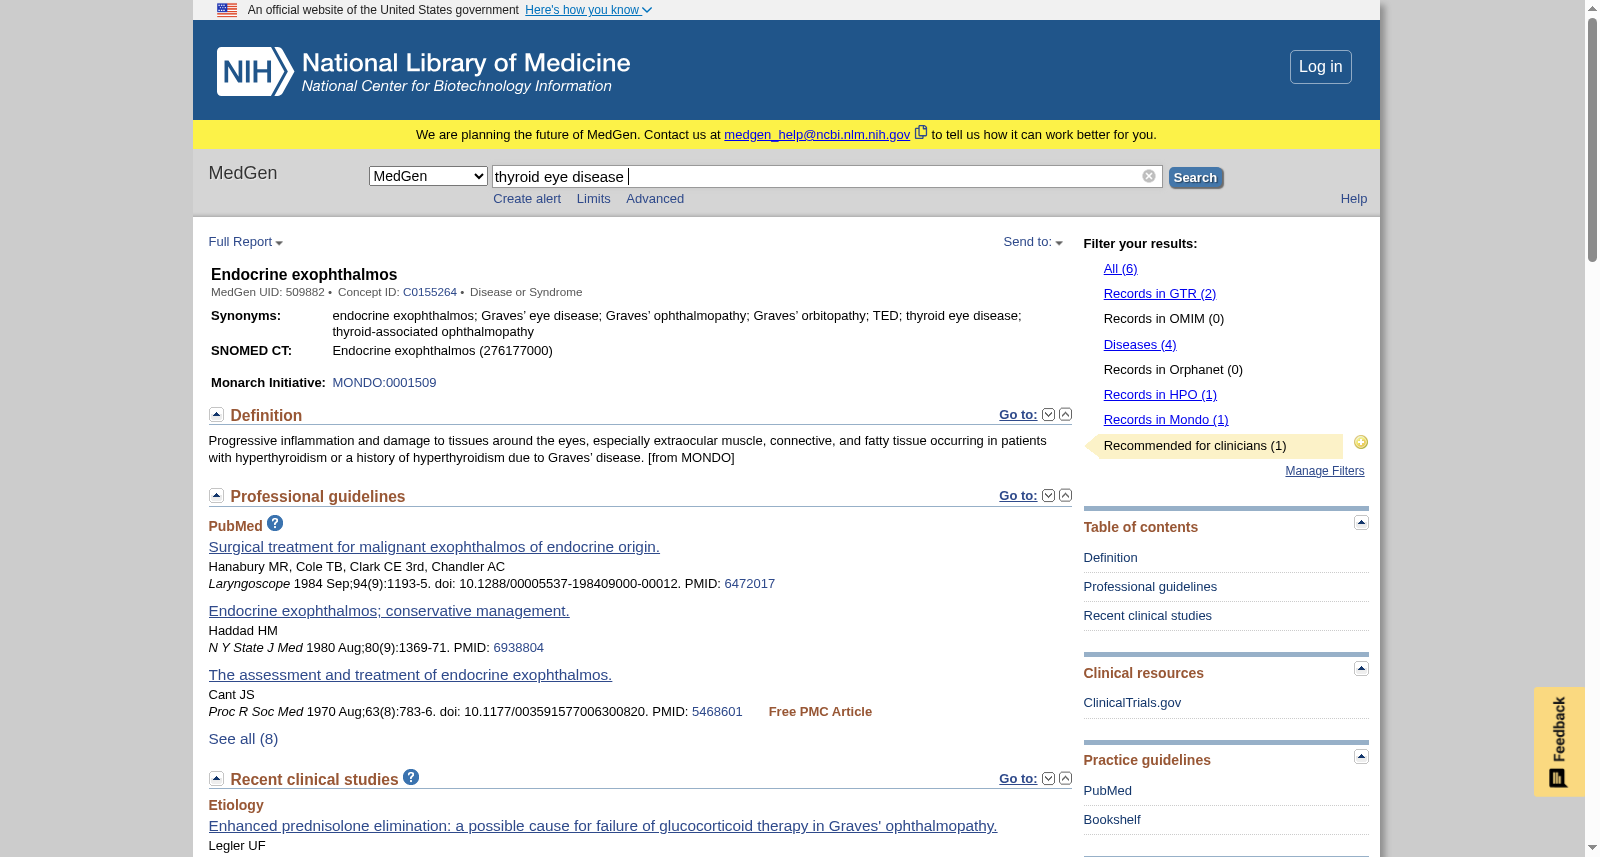Open the Full Report display dropdown
The image size is (1600, 857).
pyautogui.click(x=245, y=242)
